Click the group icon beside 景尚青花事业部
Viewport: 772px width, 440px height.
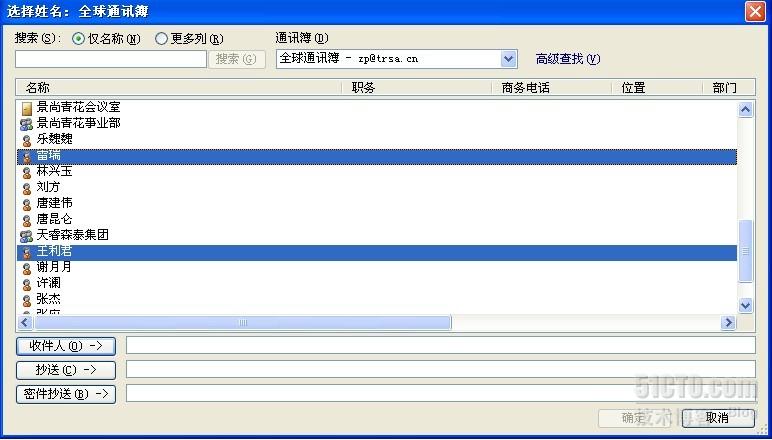pyautogui.click(x=27, y=124)
